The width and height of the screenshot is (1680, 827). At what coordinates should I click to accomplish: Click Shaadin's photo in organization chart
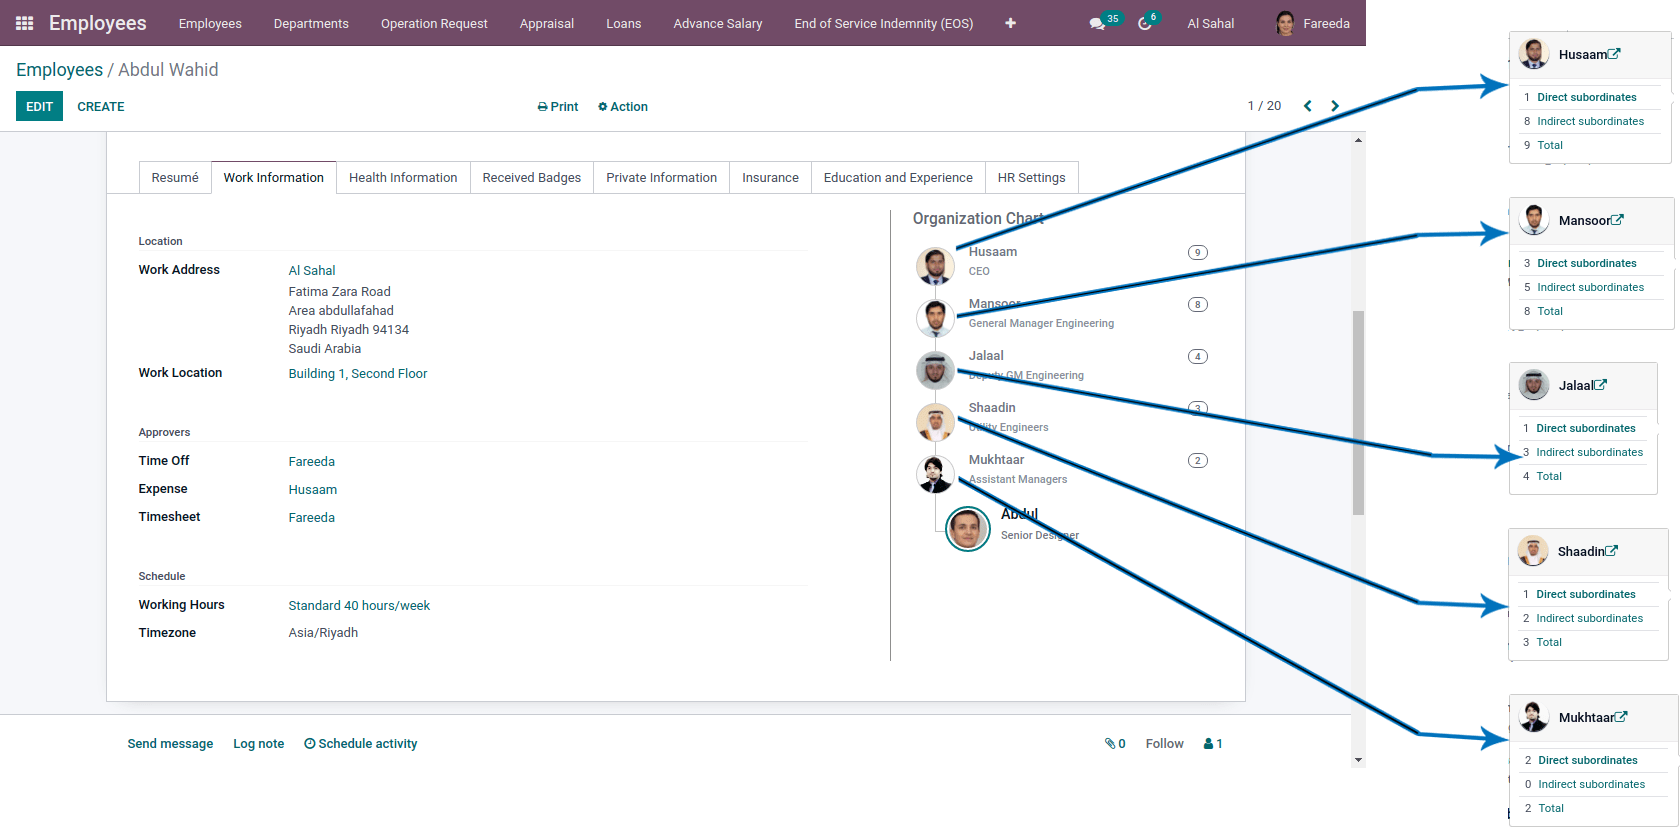935,422
